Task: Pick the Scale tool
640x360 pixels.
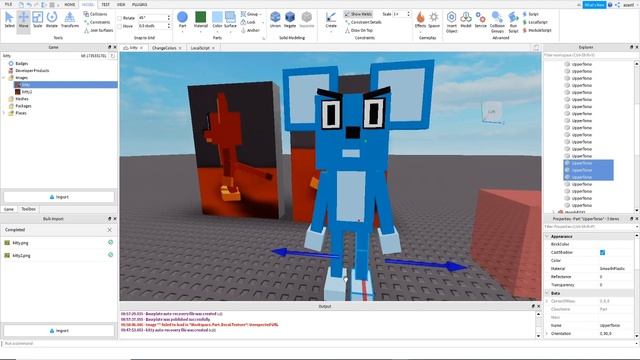Action: (x=38, y=20)
